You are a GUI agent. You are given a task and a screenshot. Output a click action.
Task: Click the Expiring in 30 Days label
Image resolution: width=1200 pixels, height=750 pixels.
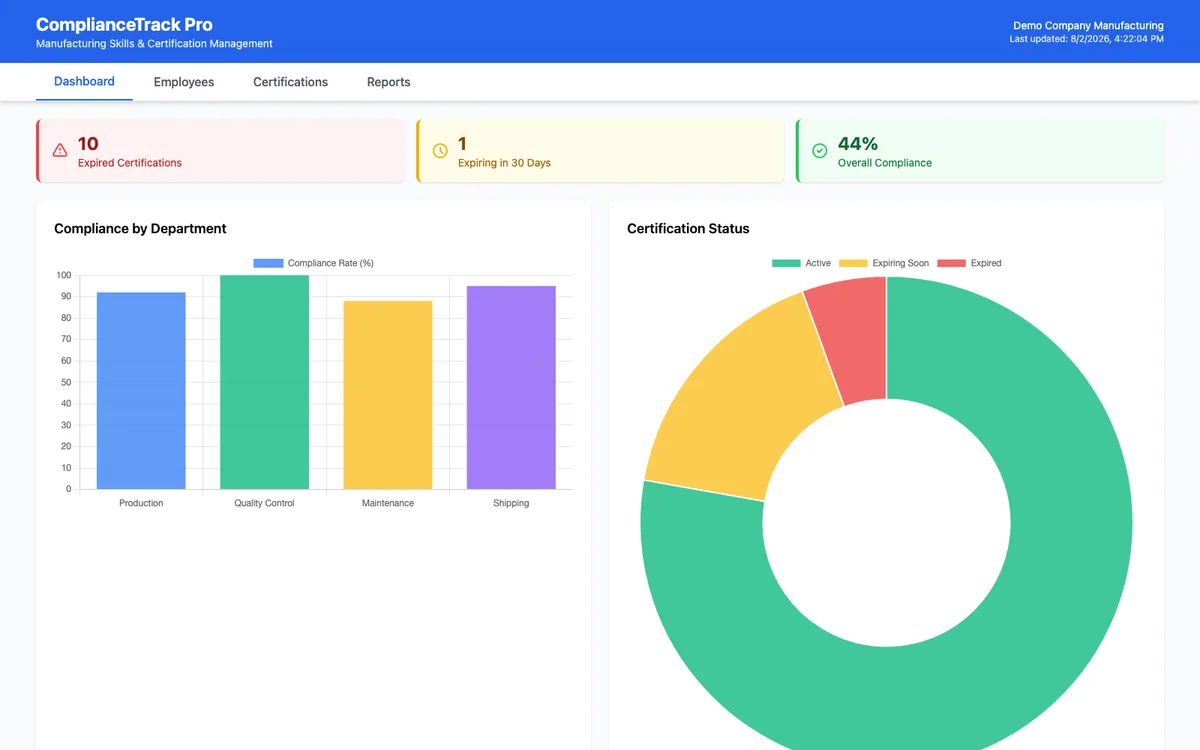tap(504, 163)
